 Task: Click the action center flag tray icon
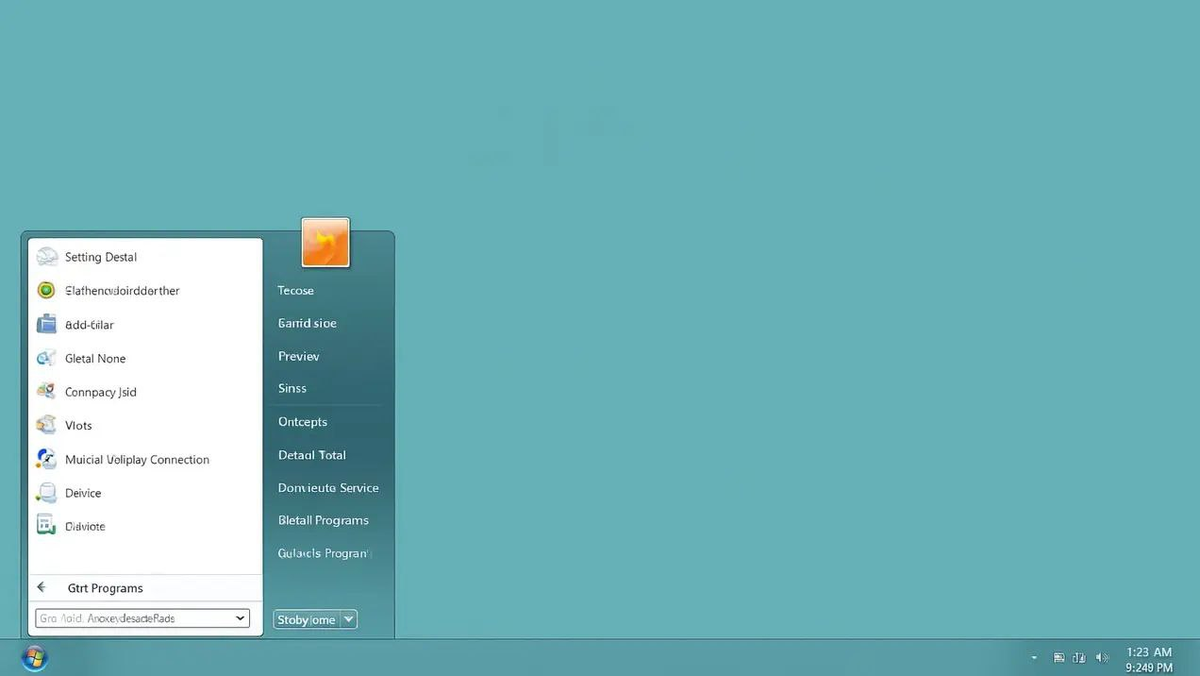(x=1059, y=658)
